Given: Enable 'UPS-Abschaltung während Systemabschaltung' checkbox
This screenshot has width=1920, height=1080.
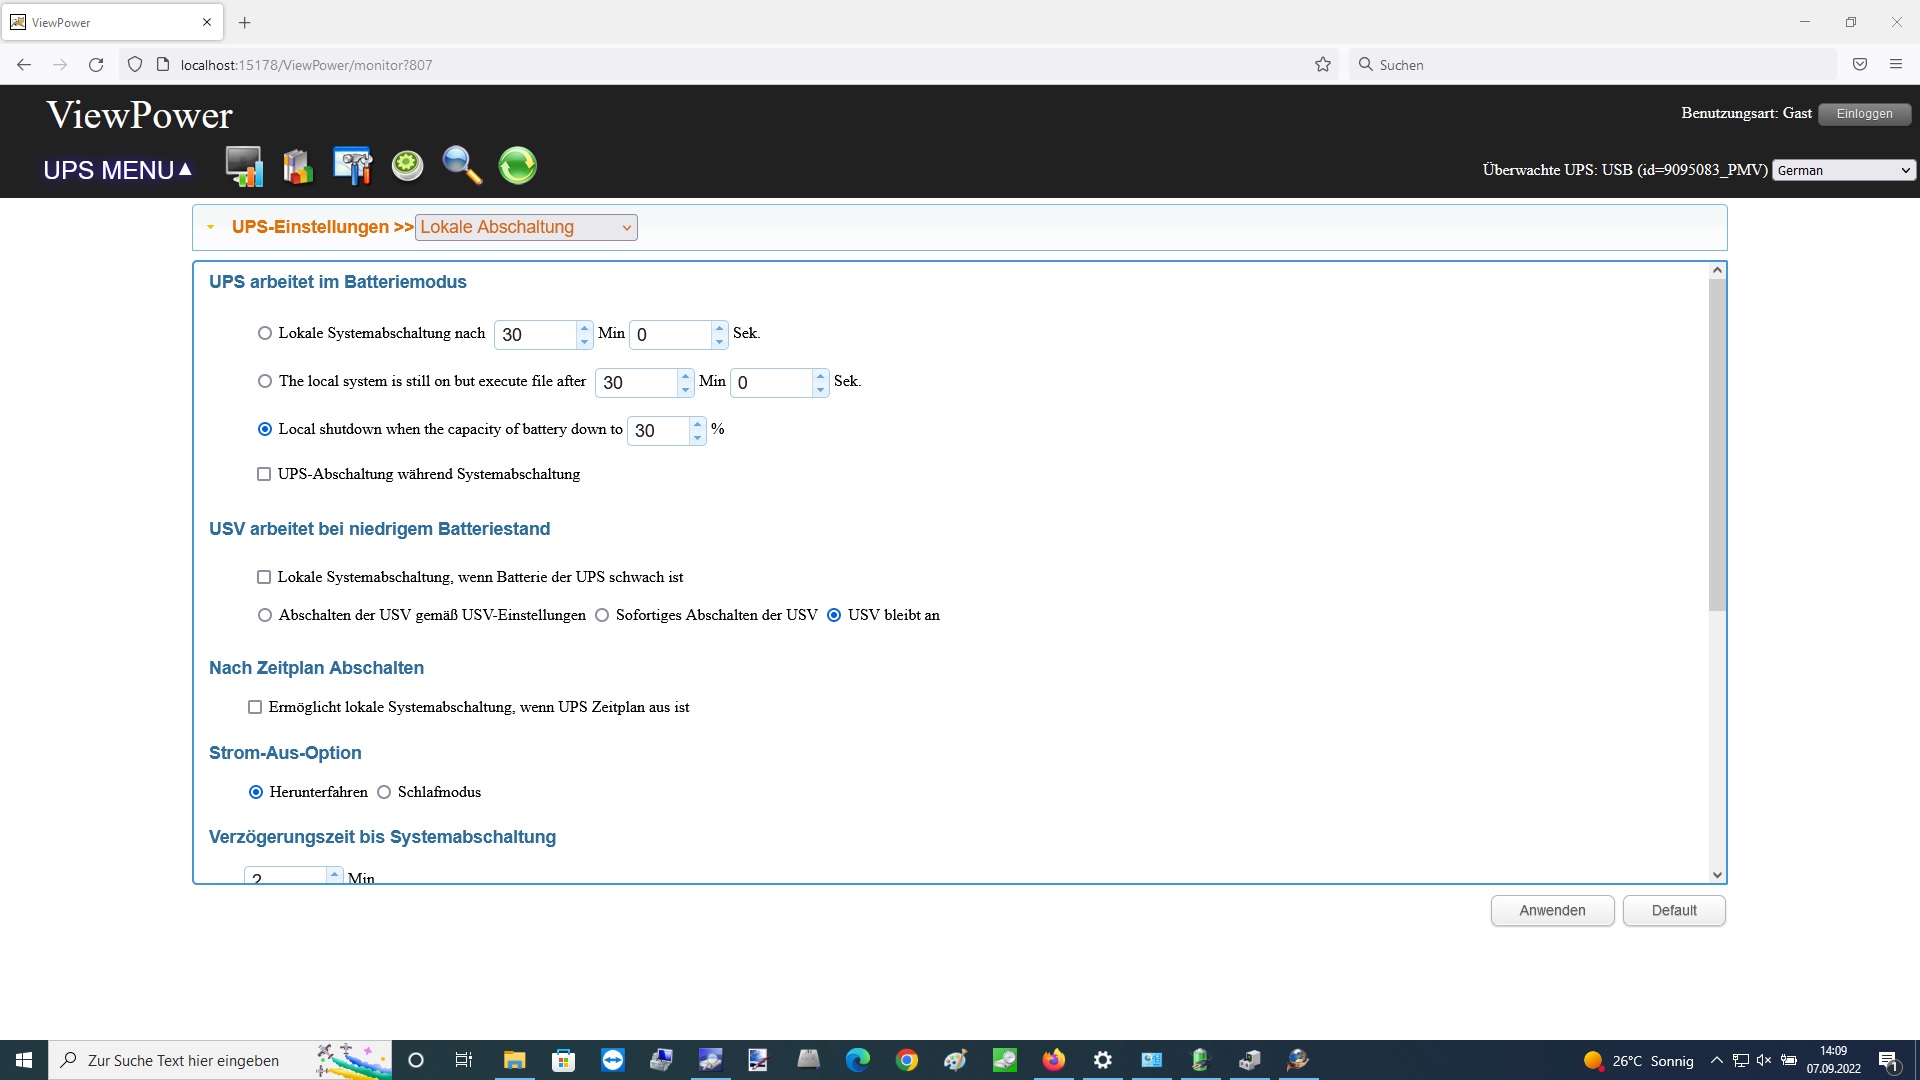Looking at the screenshot, I should tap(264, 474).
